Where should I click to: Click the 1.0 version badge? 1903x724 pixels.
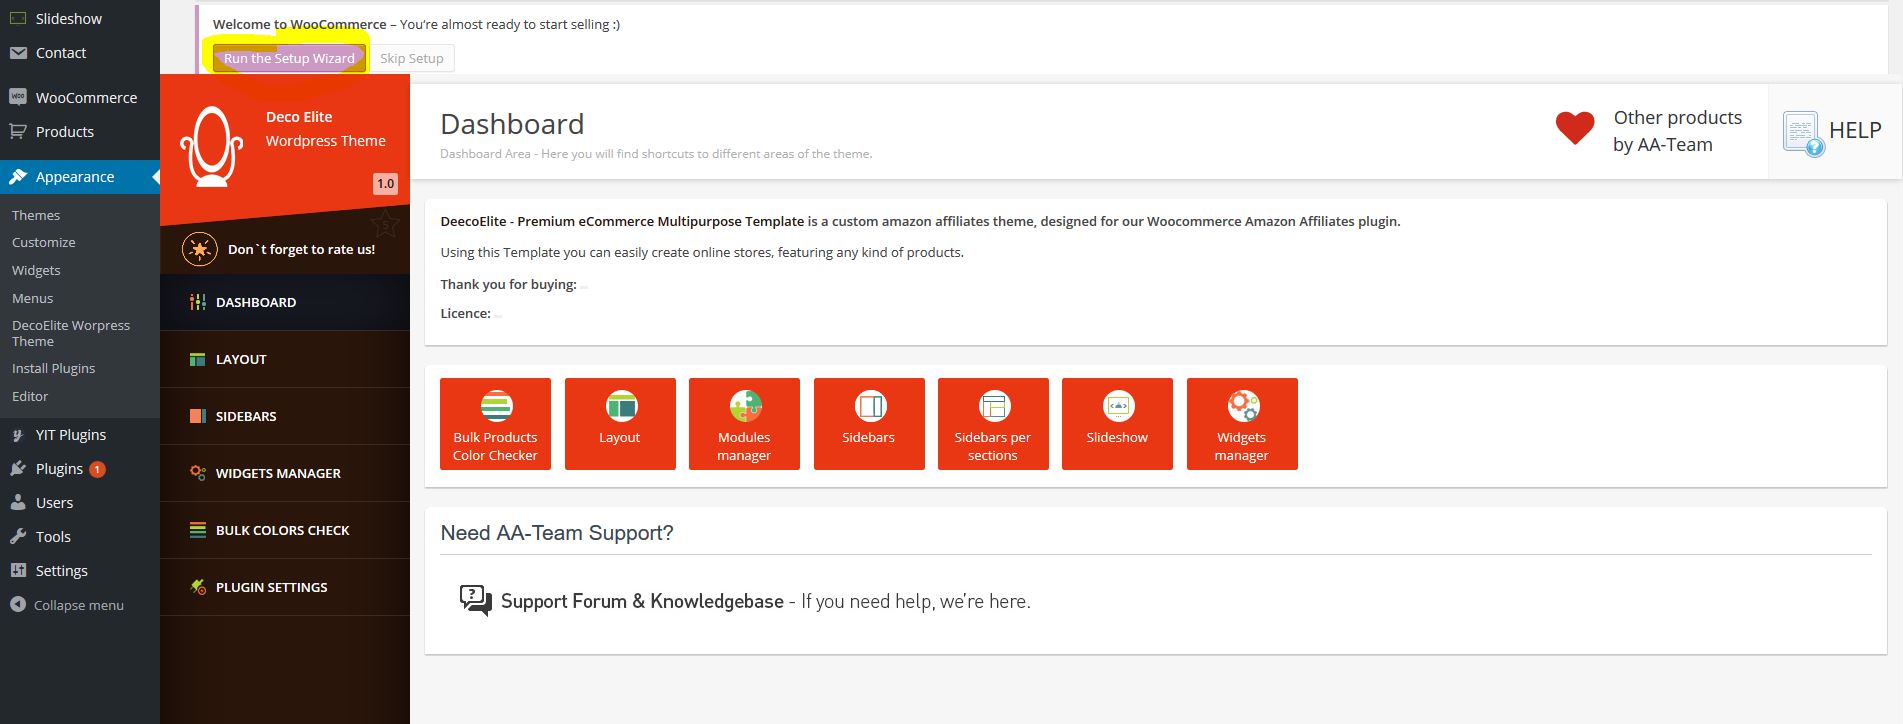point(385,184)
